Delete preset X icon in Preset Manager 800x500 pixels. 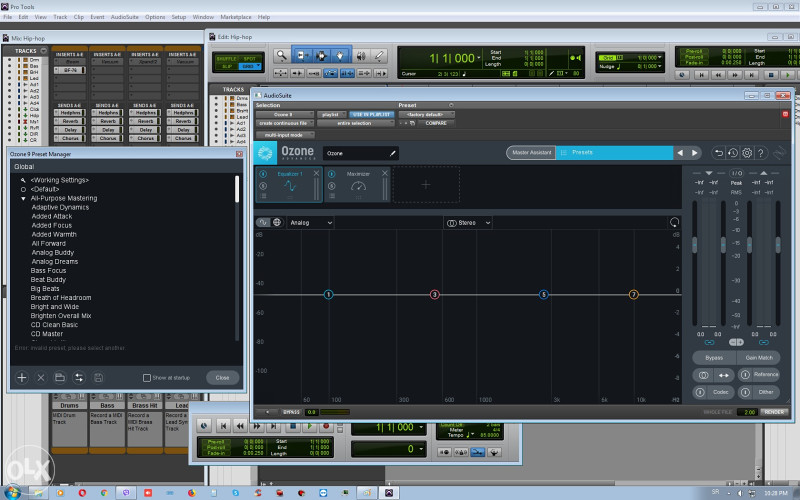[x=41, y=378]
